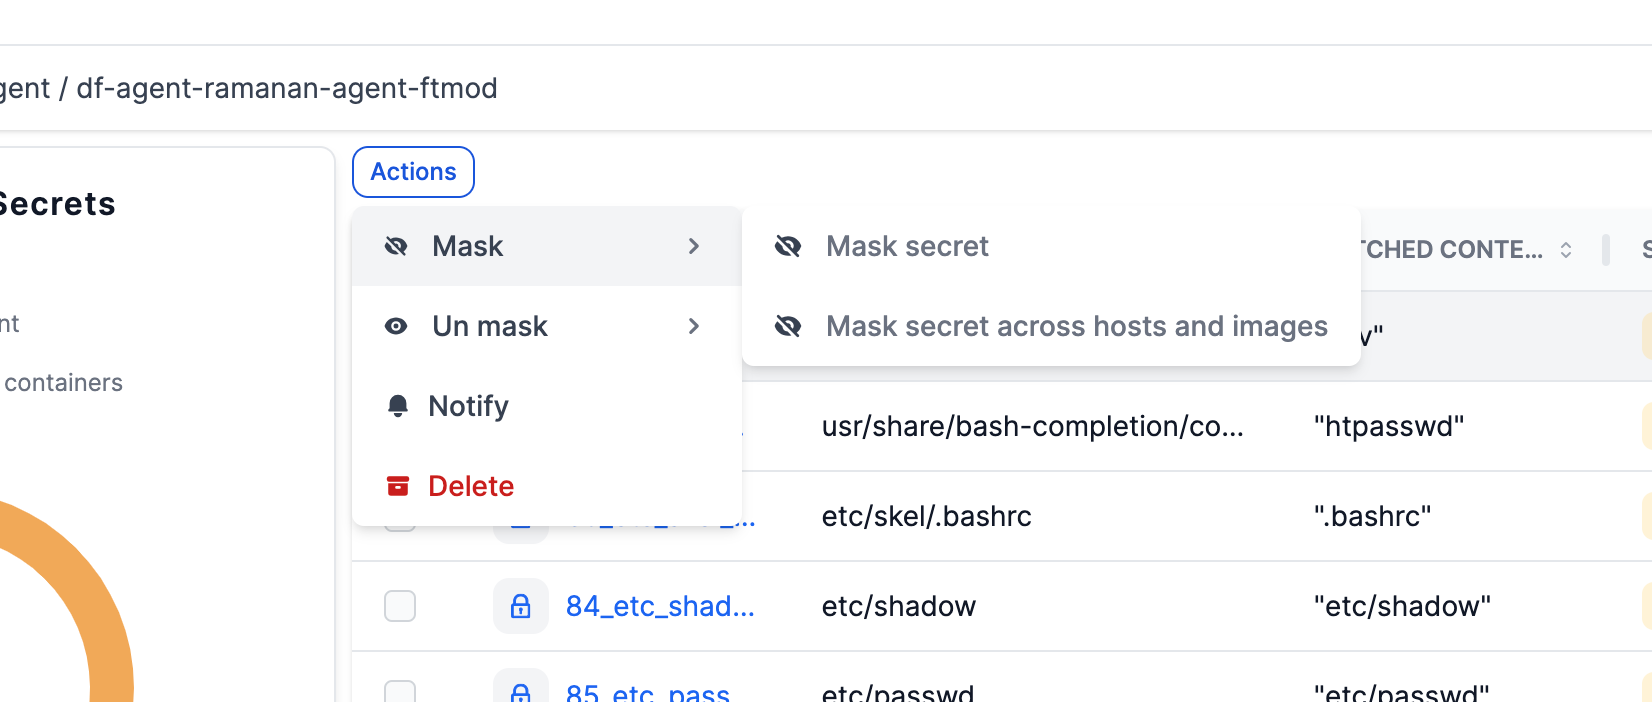This screenshot has width=1652, height=702.
Task: Open the 84_etc_shad secret link
Action: [661, 605]
